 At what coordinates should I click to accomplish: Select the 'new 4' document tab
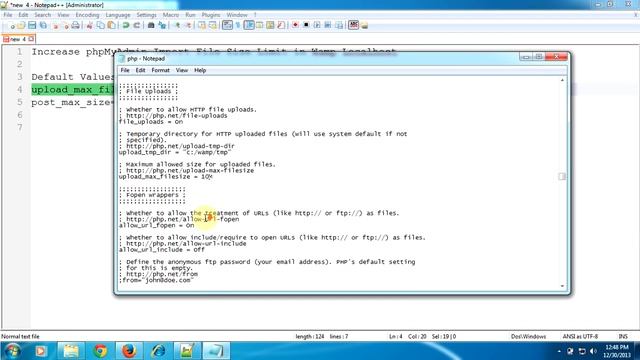pos(18,39)
